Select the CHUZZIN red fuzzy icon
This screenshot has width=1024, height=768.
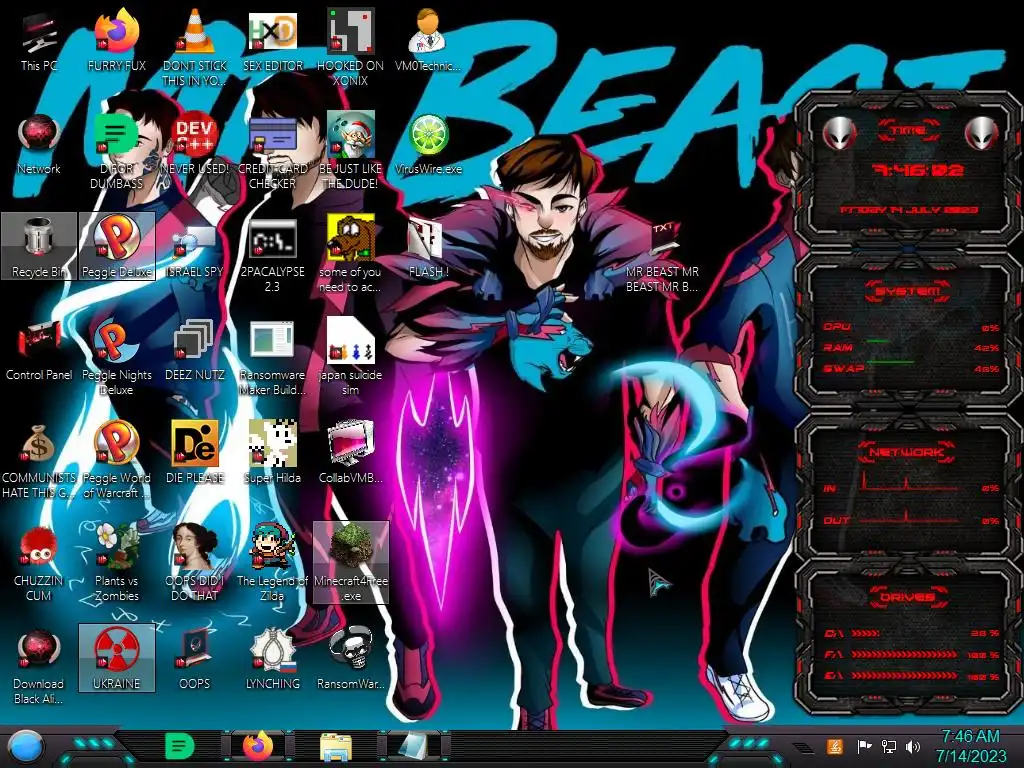click(39, 563)
